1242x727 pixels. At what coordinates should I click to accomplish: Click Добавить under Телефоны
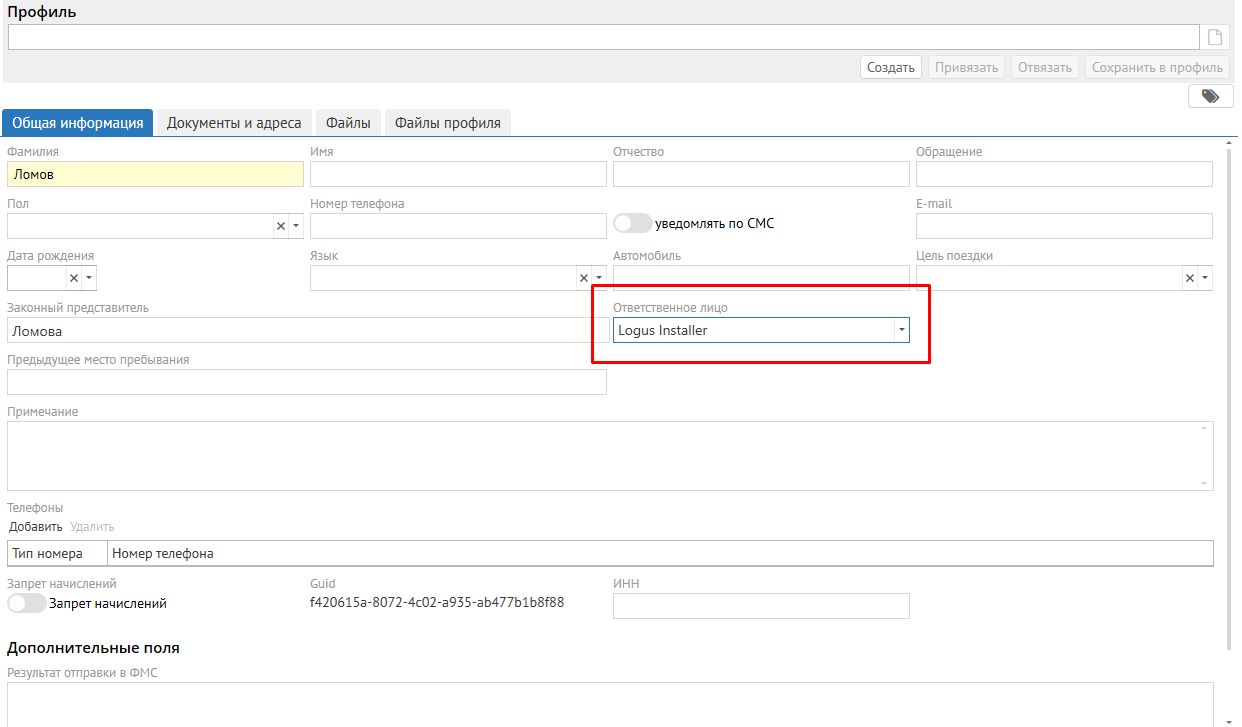point(36,526)
